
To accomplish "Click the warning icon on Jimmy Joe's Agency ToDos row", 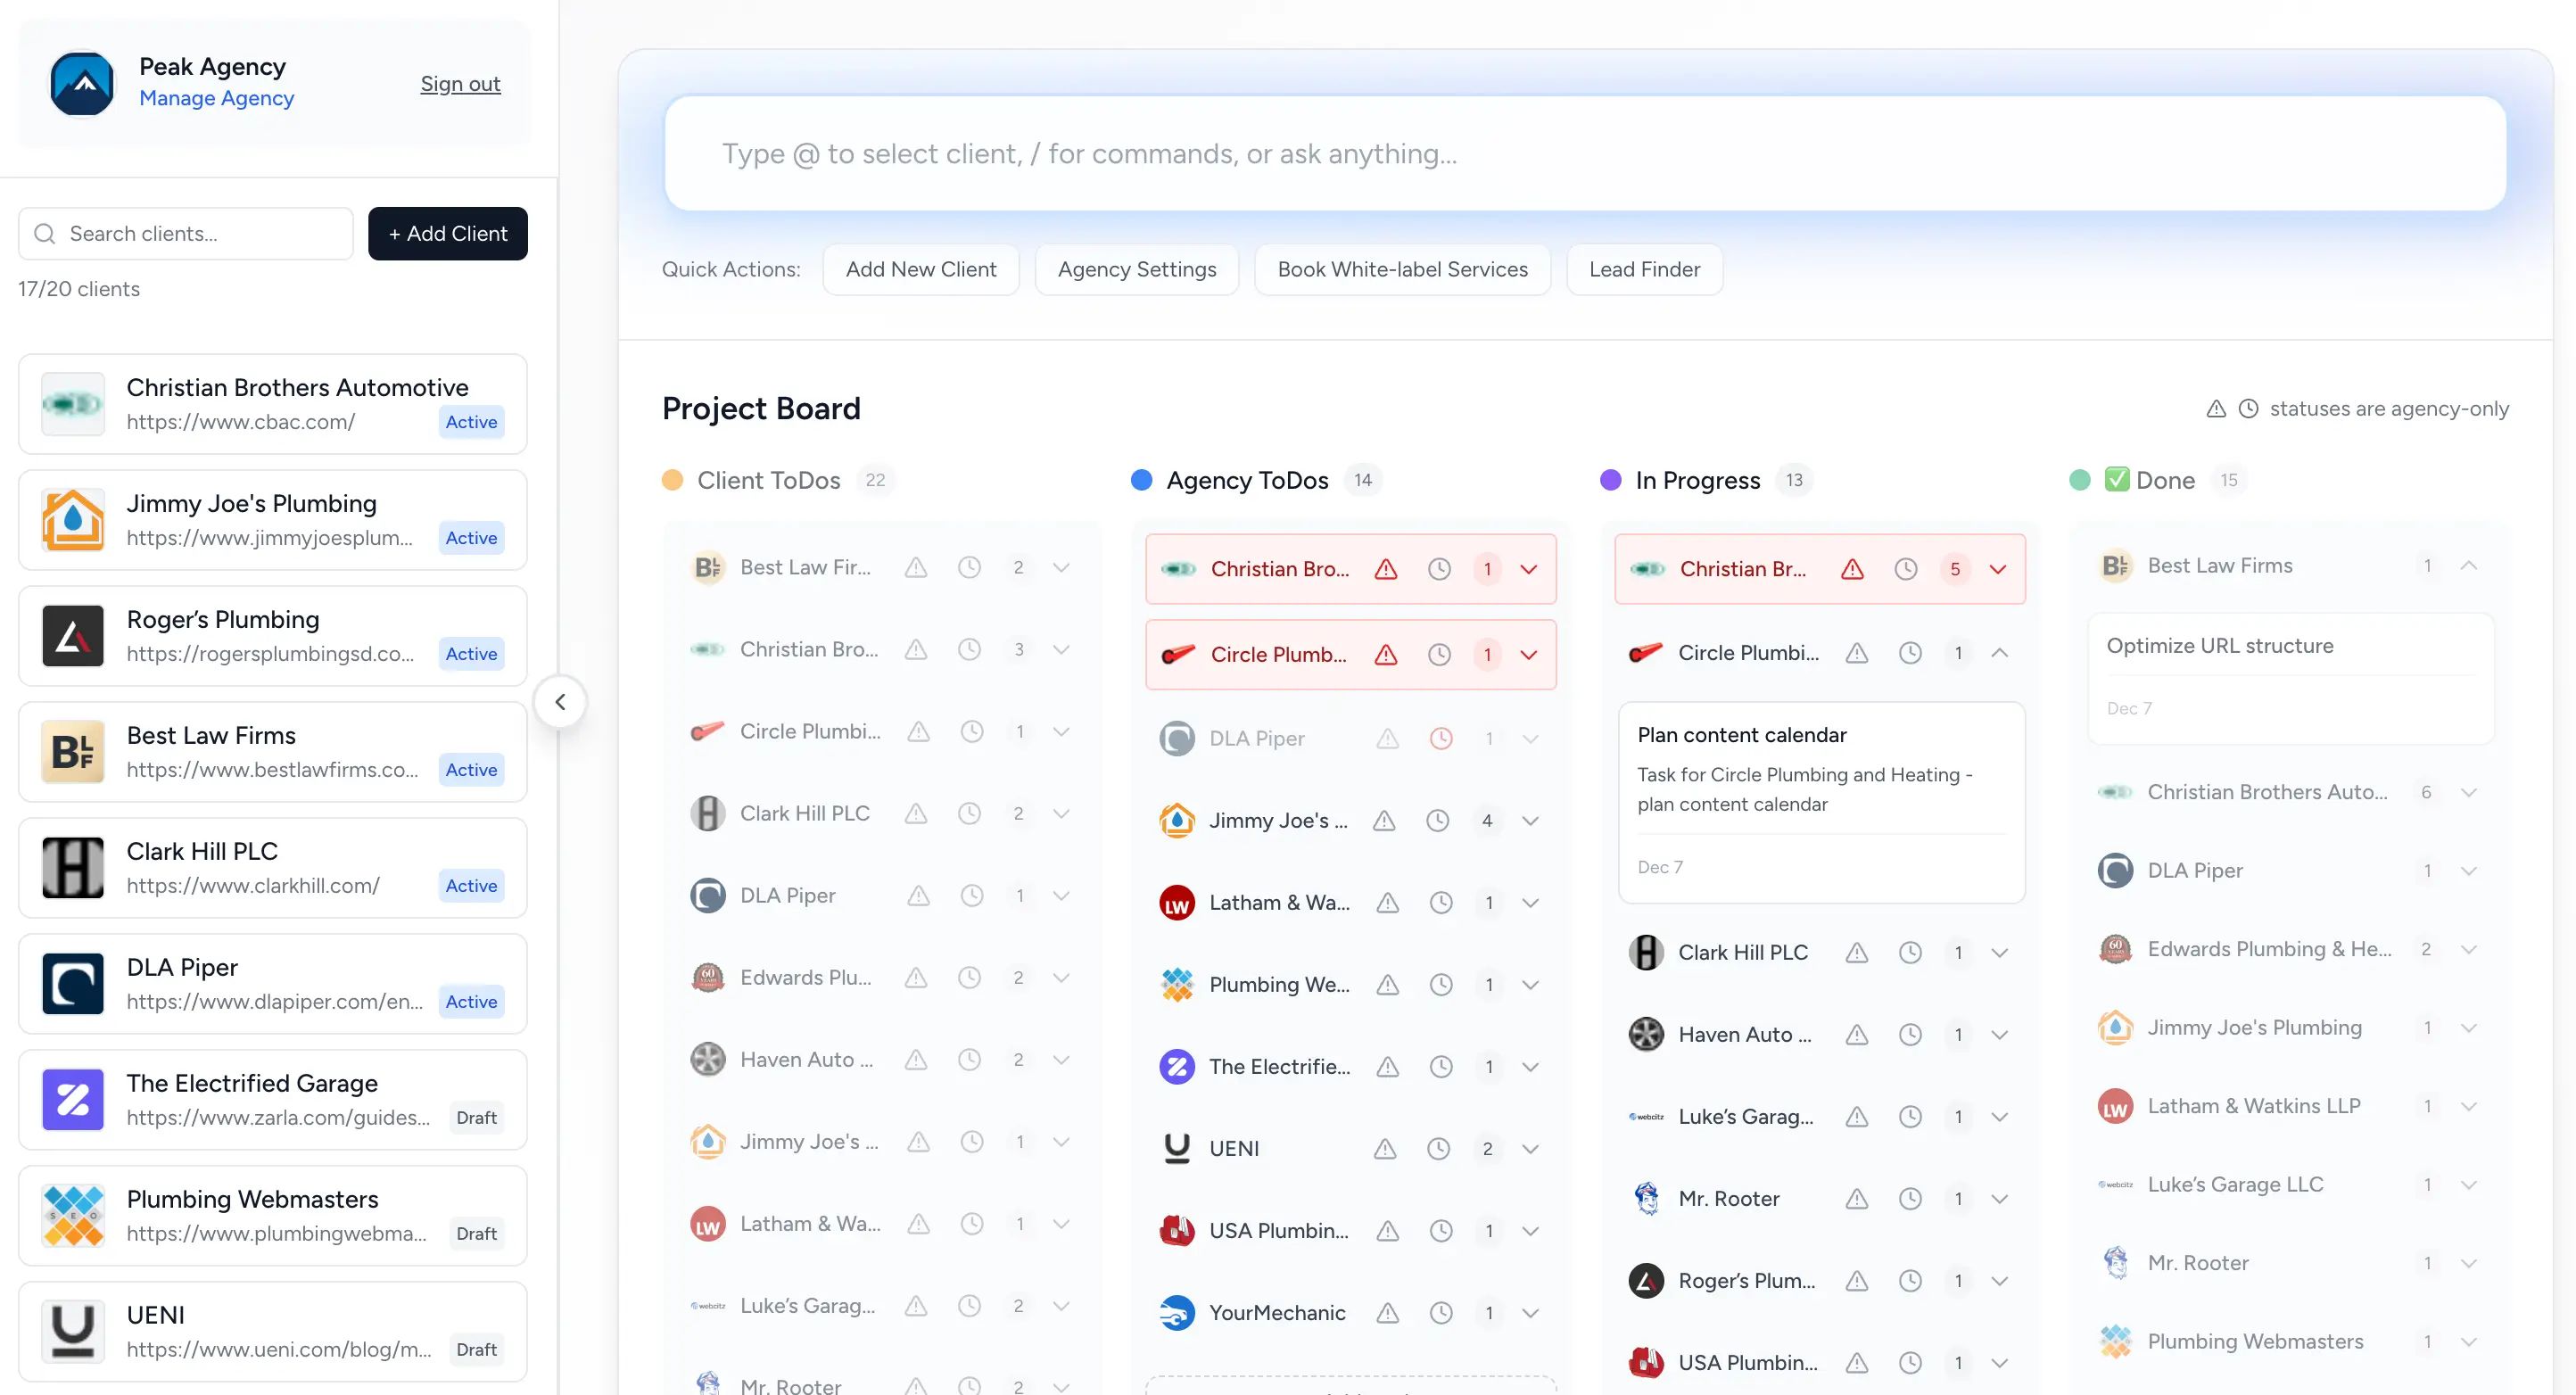I will pos(1384,821).
